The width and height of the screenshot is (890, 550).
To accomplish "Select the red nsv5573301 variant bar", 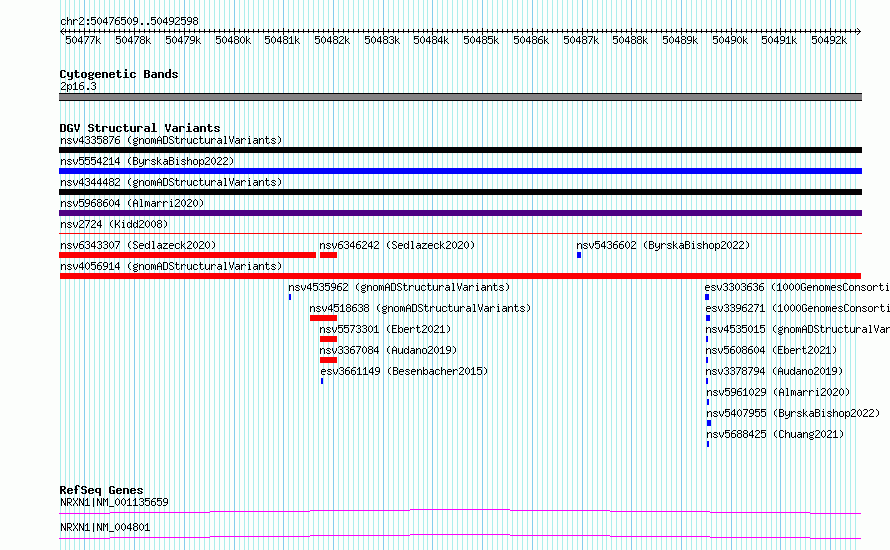I will (329, 339).
